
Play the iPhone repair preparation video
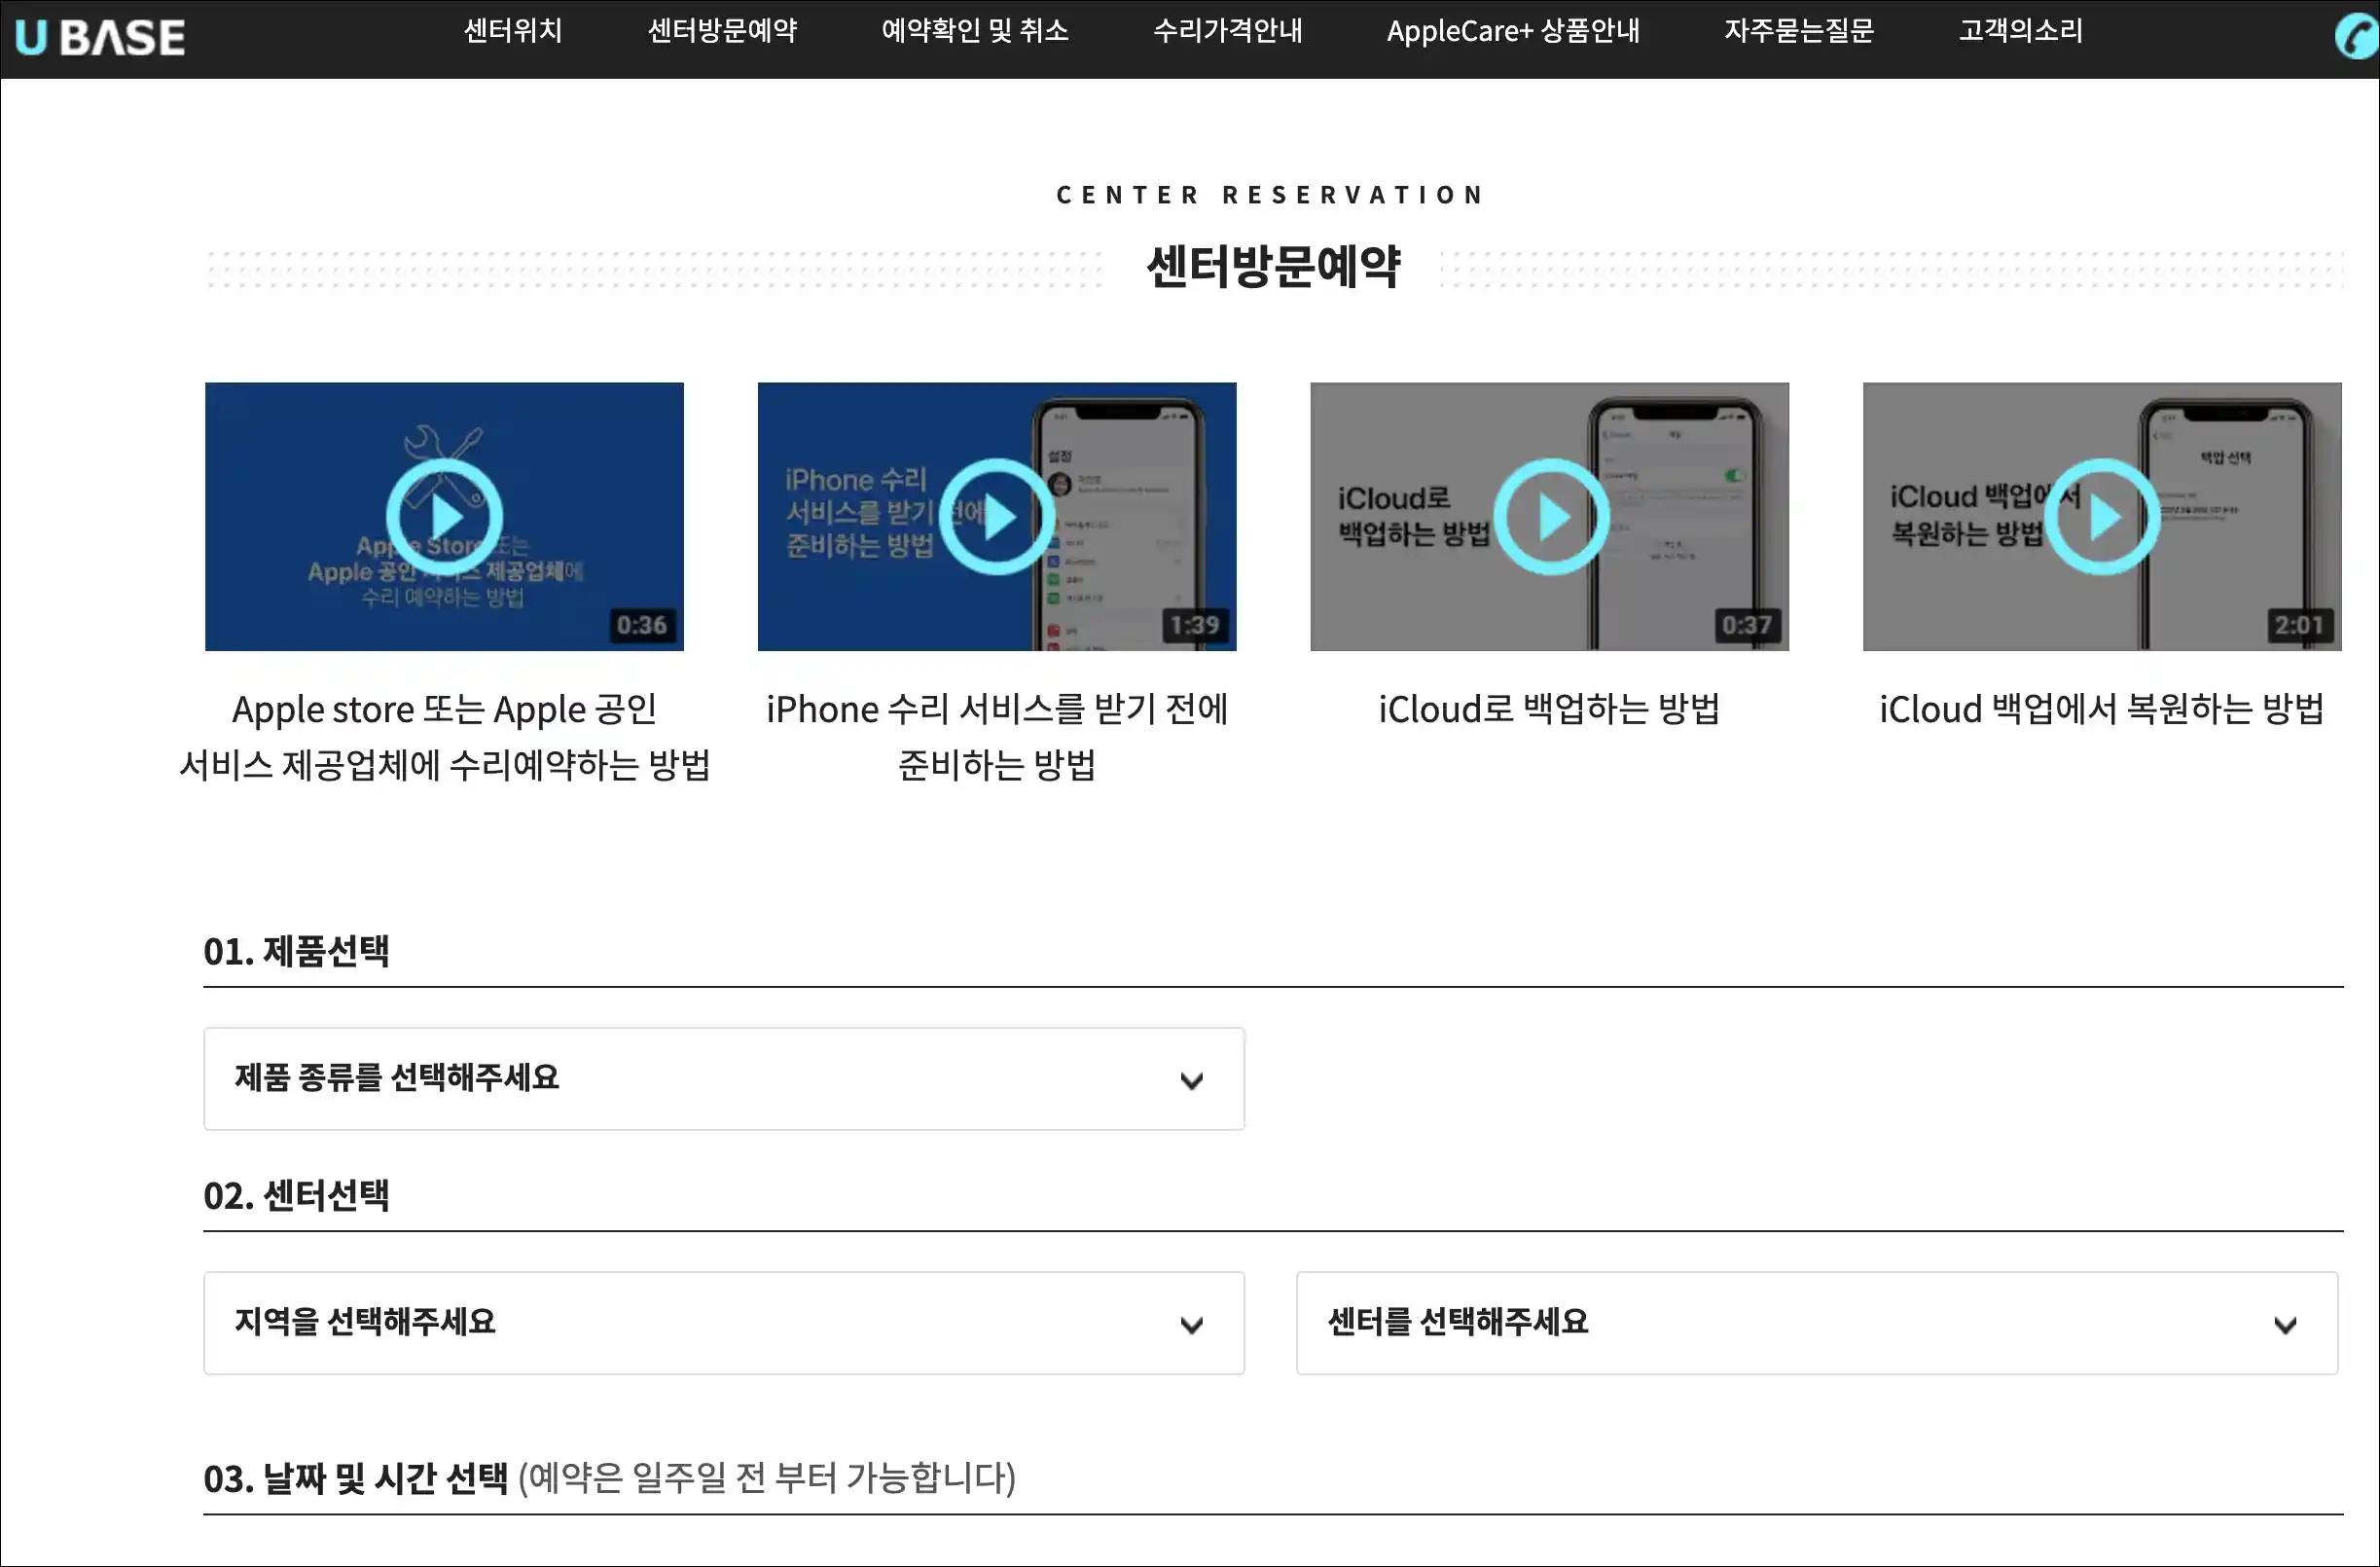tap(997, 517)
